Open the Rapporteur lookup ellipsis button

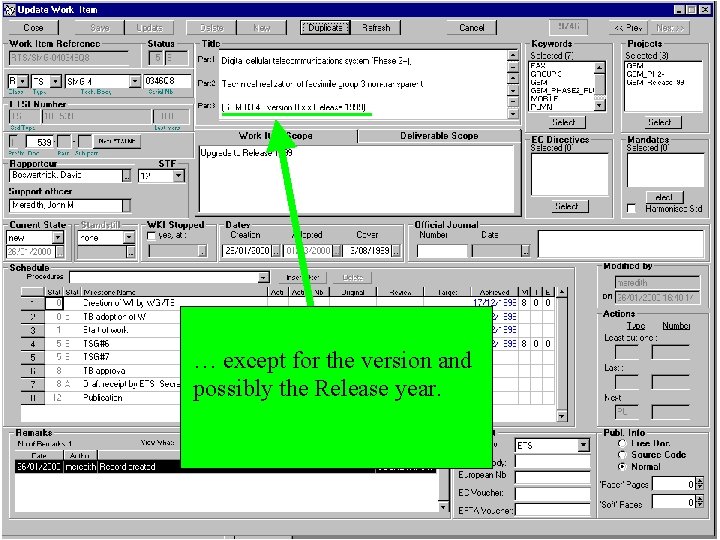point(126,176)
